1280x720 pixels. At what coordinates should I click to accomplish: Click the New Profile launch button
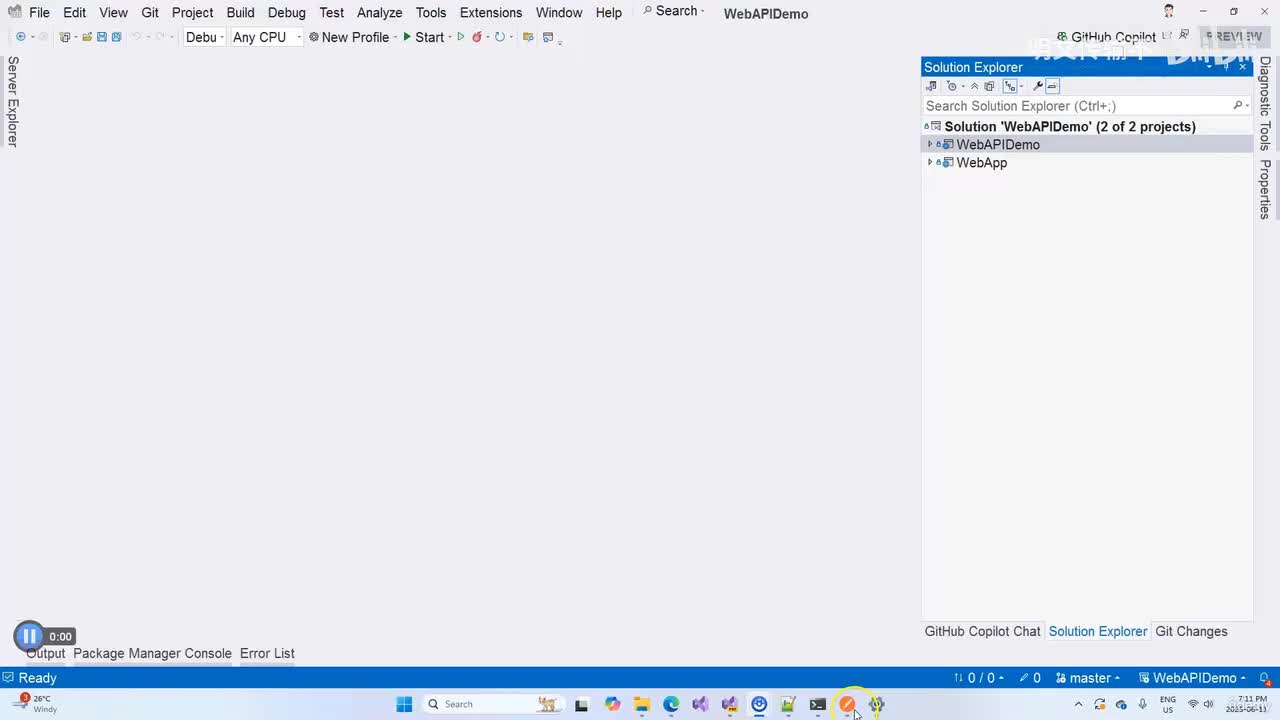[x=349, y=37]
